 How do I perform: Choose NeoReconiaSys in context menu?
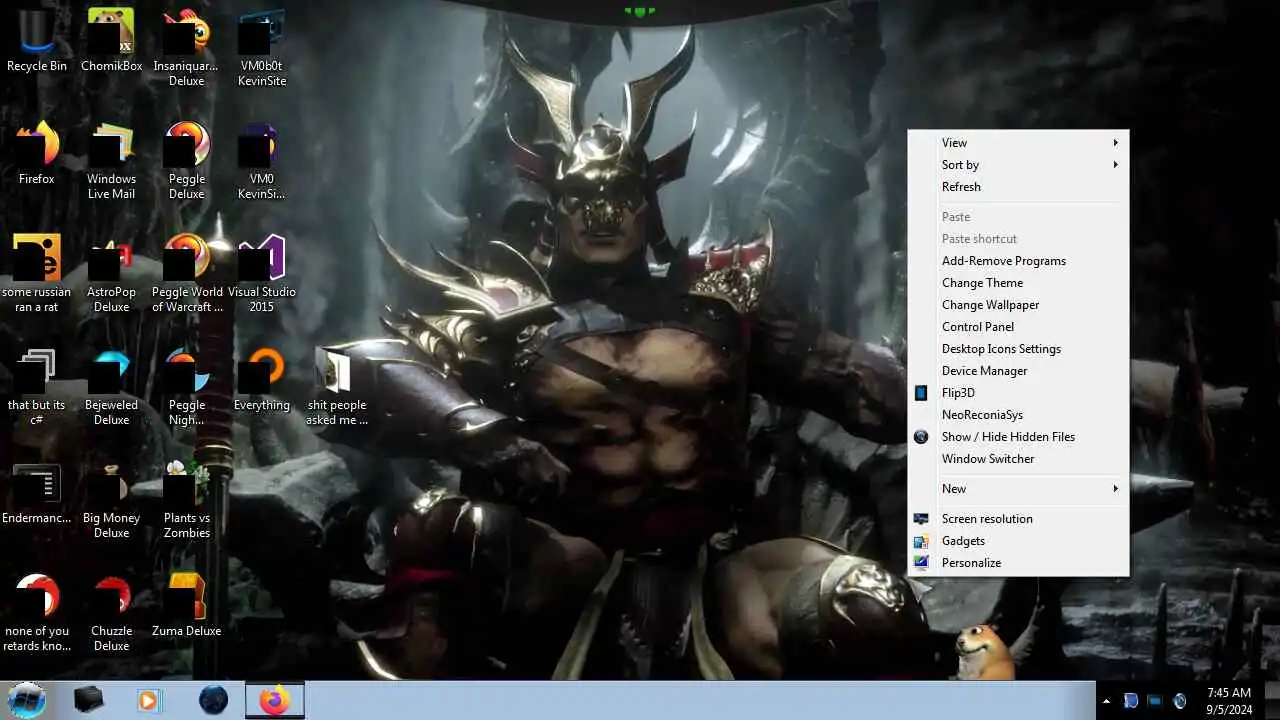pos(1018,415)
